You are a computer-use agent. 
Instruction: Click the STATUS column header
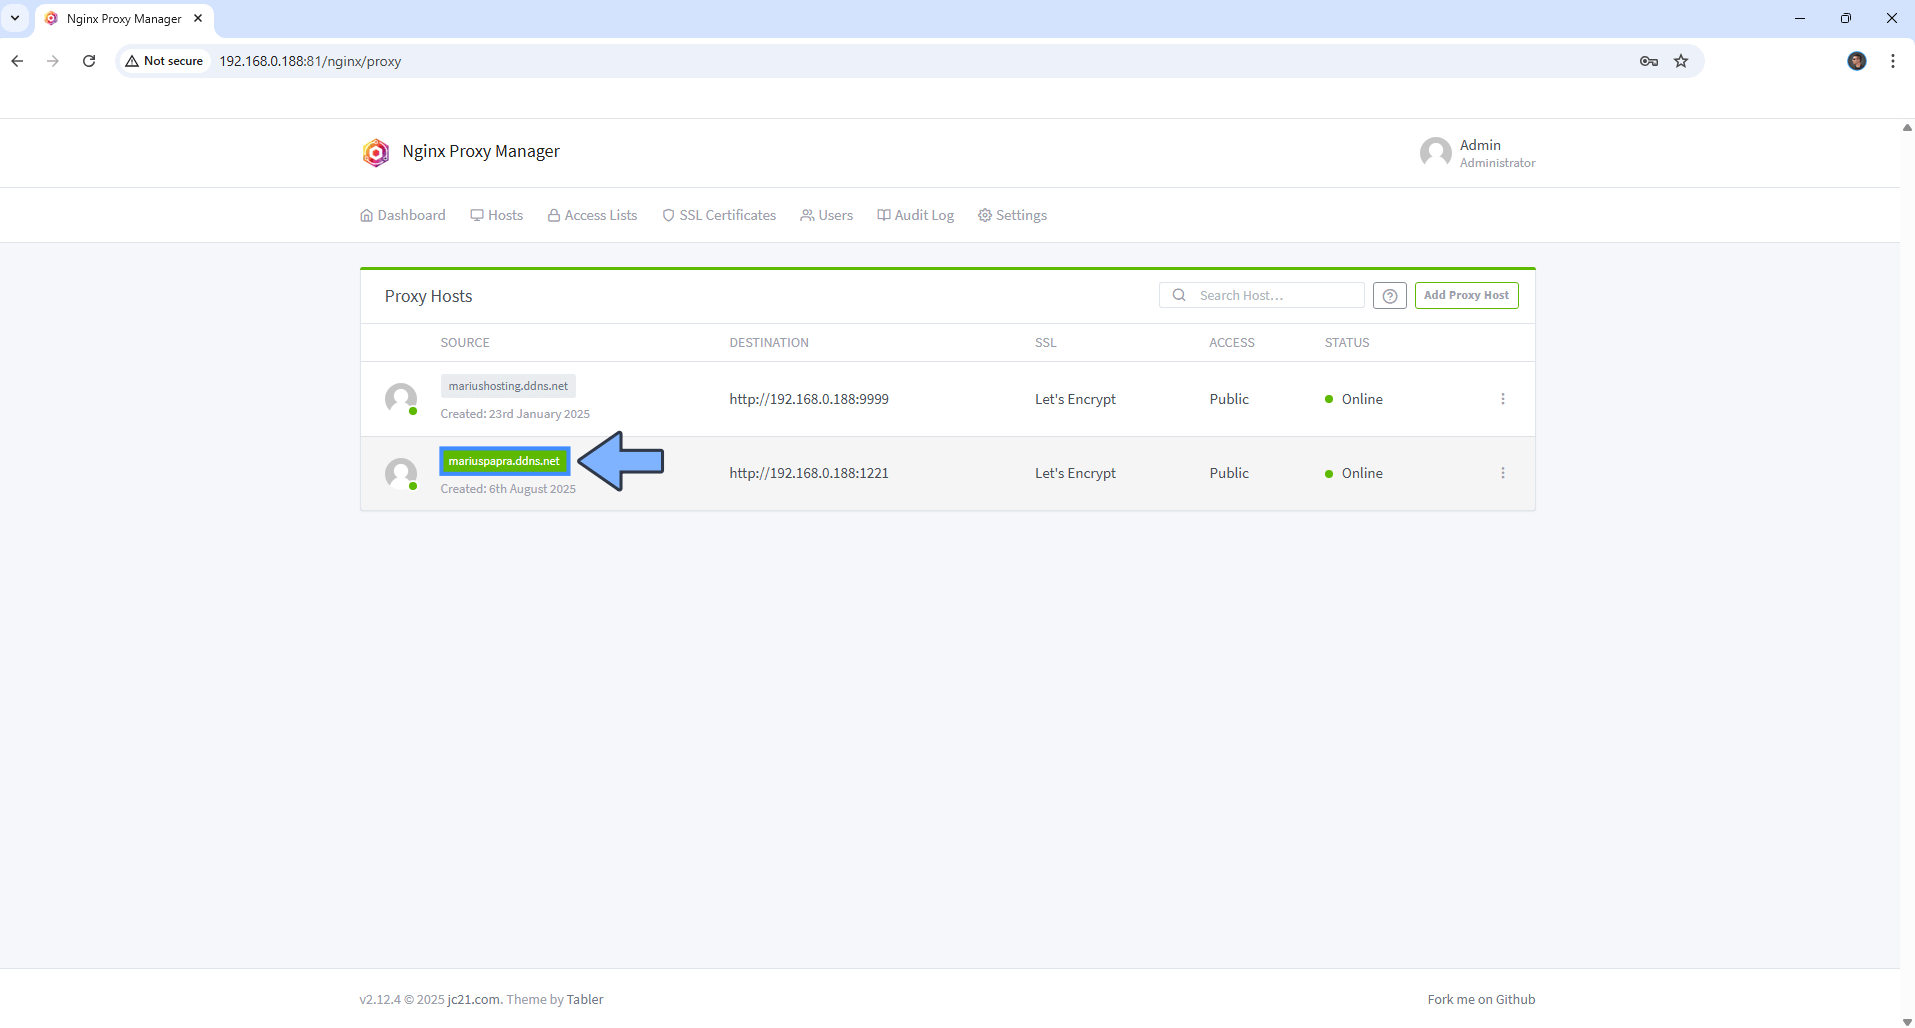click(x=1347, y=343)
